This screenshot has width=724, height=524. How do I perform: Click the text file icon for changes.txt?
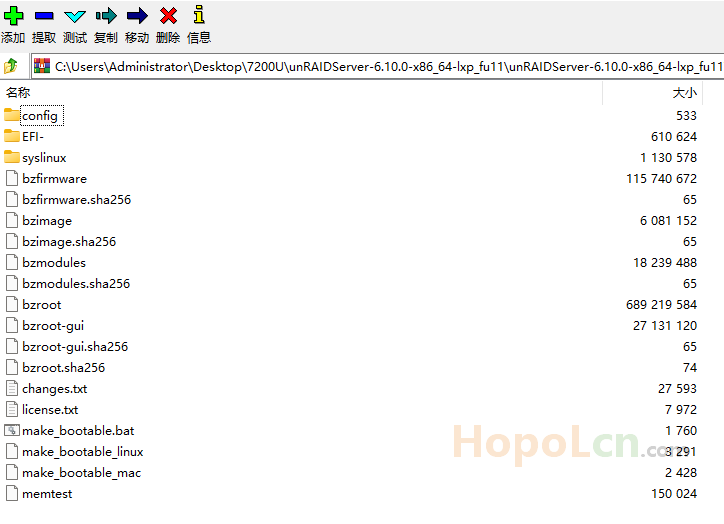pos(12,388)
